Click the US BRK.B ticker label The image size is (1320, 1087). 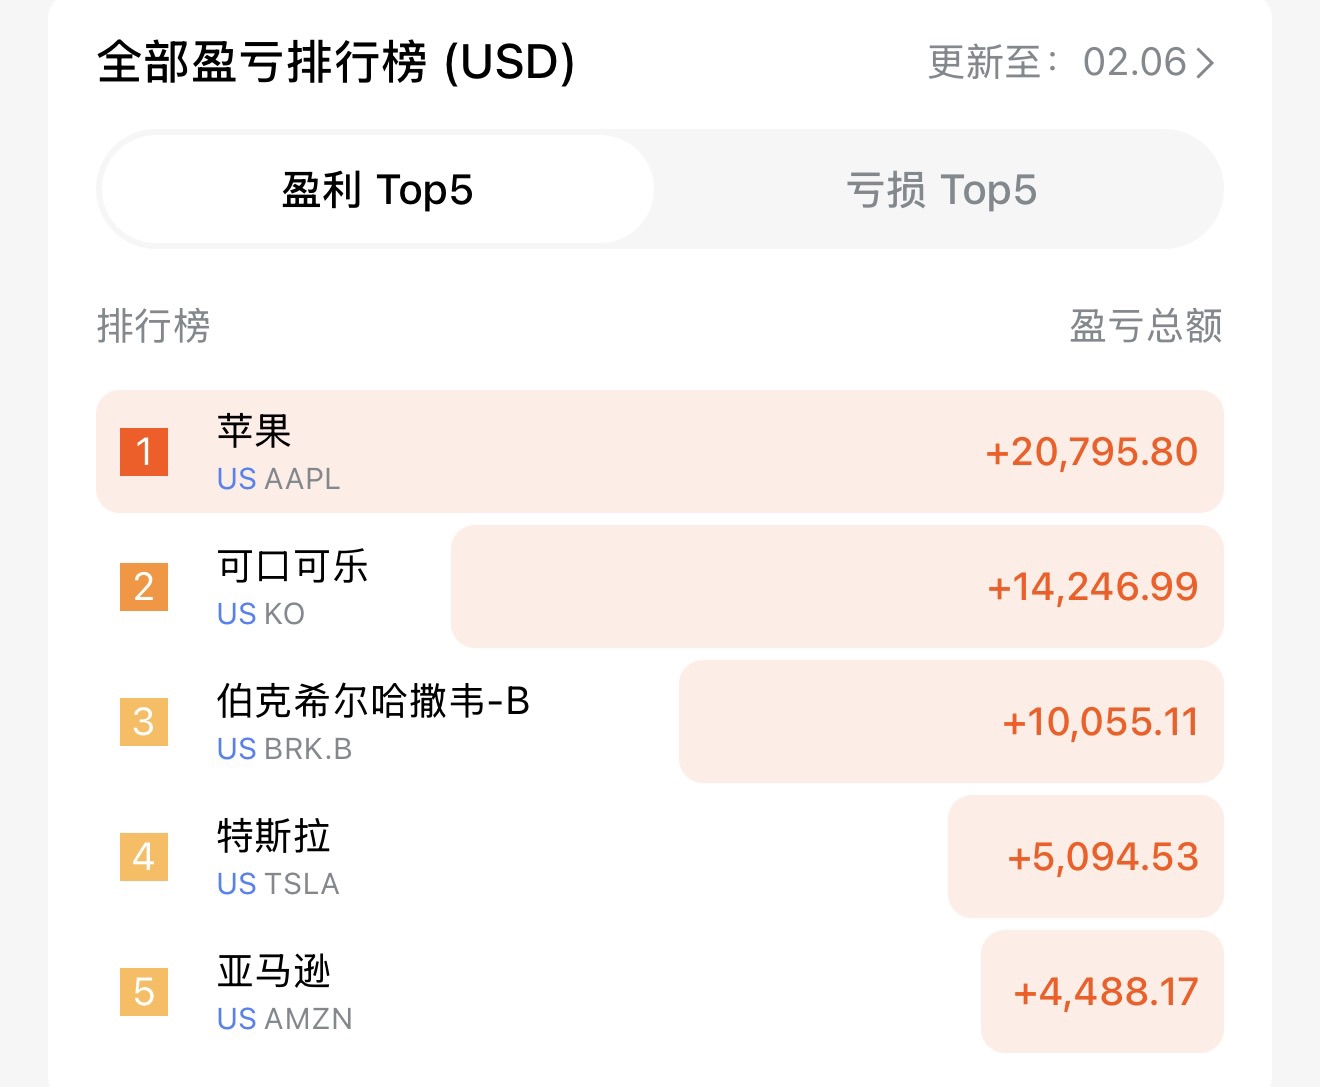[285, 749]
